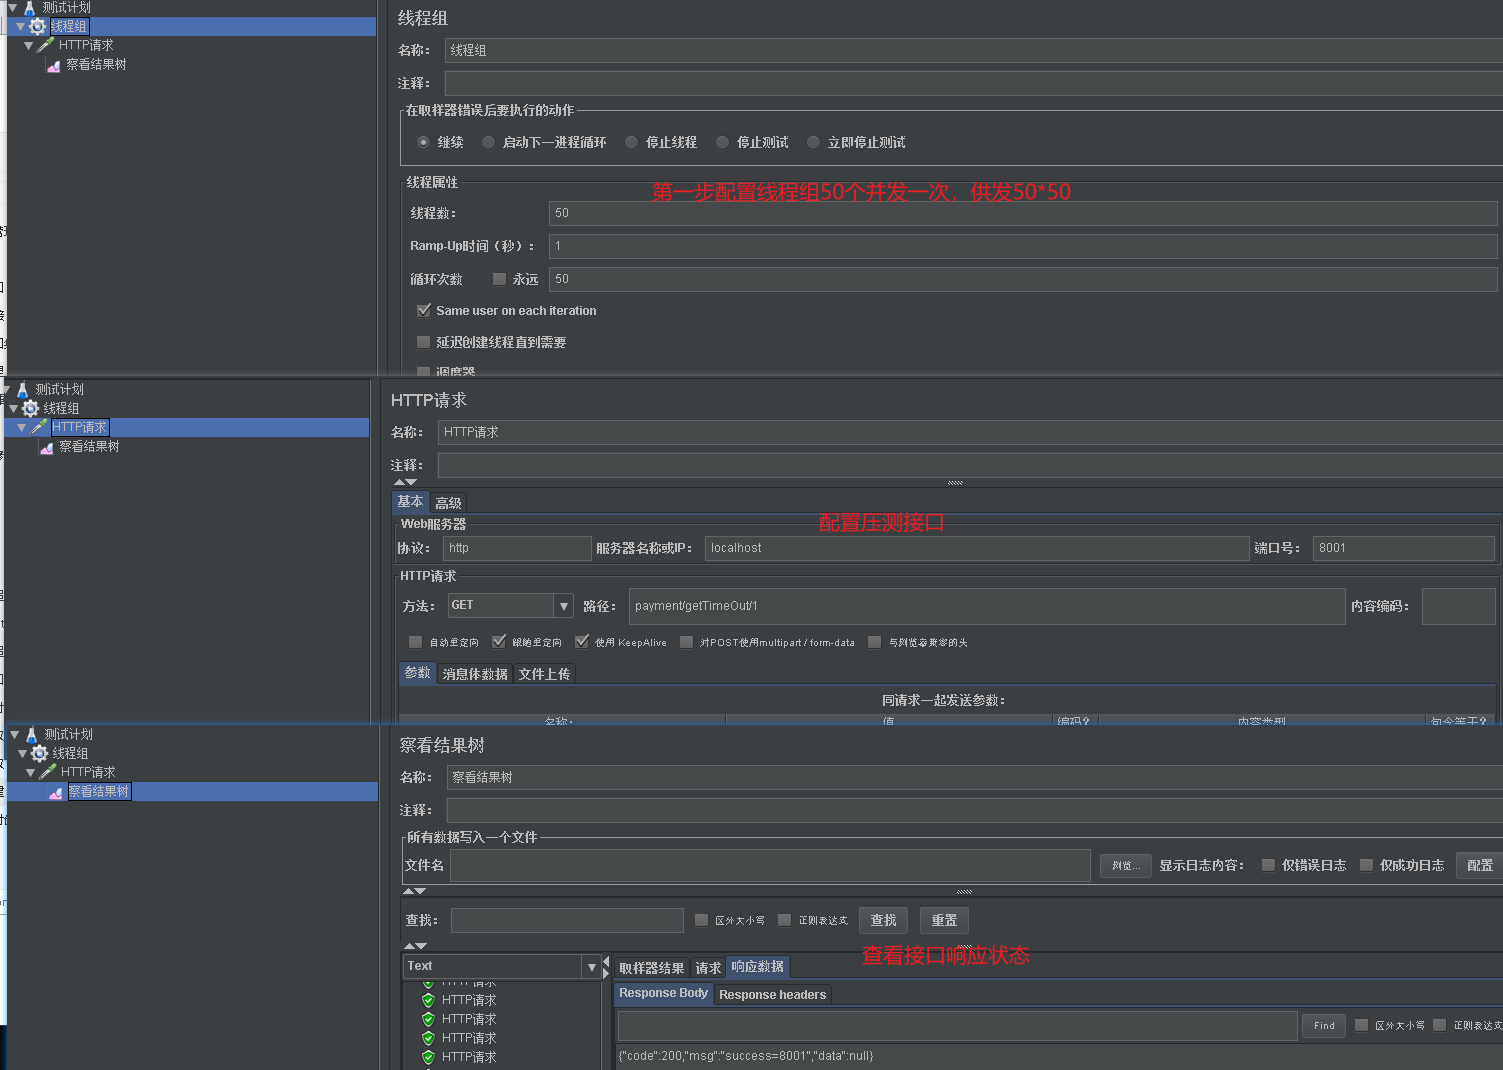Enable 延迟创建线程直到需要 checkbox
Image resolution: width=1503 pixels, height=1070 pixels.
click(x=424, y=342)
